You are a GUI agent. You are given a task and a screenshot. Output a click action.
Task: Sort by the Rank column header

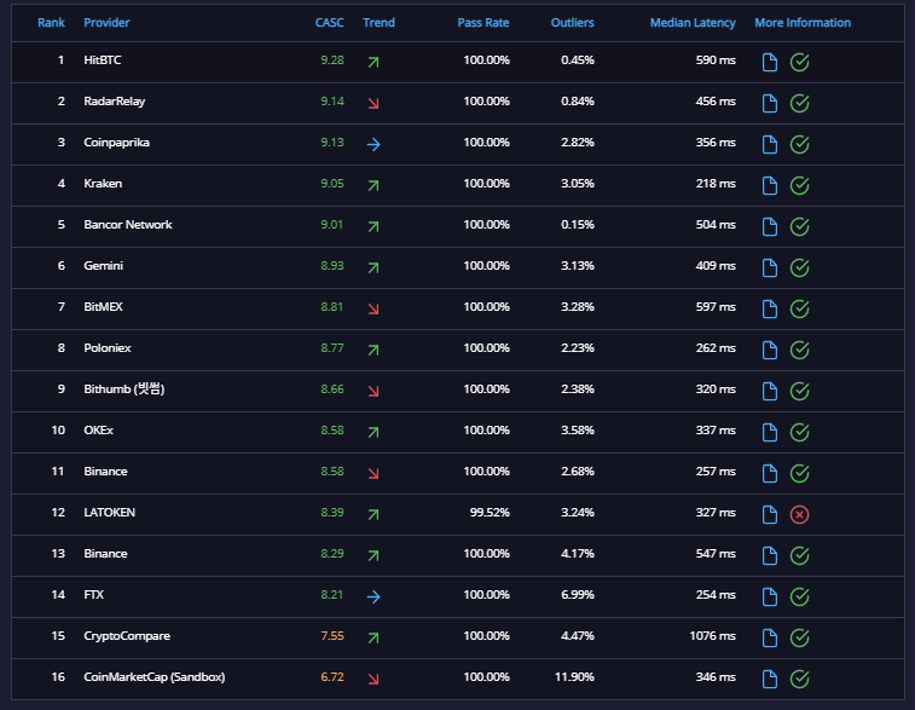(51, 23)
